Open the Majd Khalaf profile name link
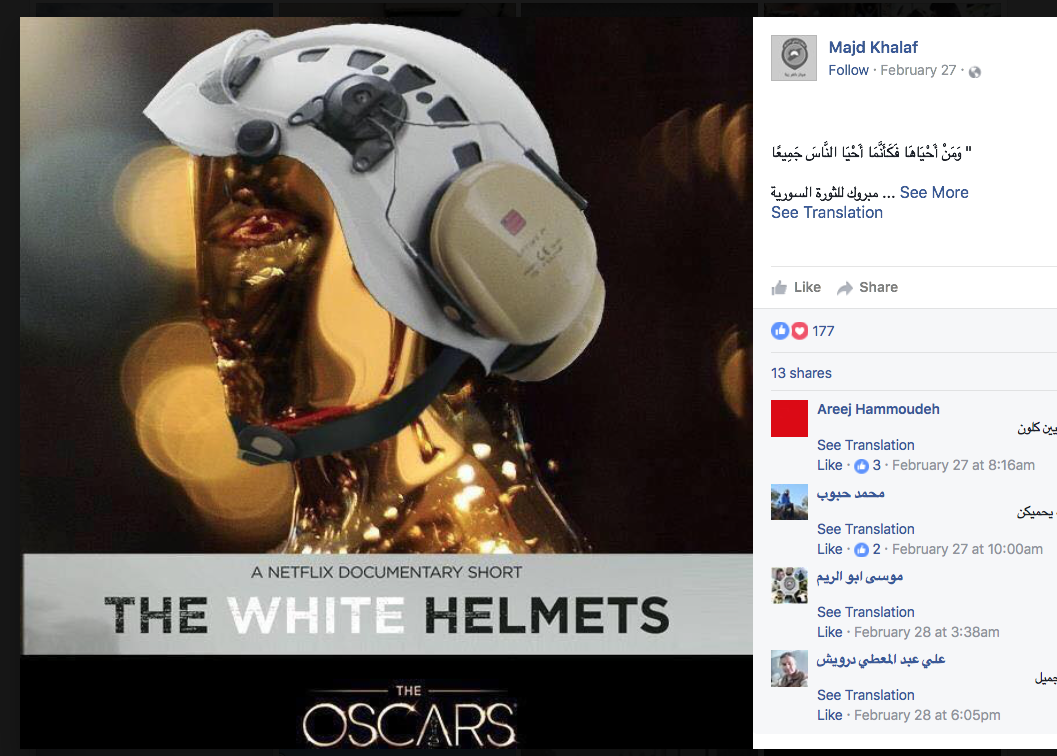The height and width of the screenshot is (756, 1057). [x=873, y=47]
